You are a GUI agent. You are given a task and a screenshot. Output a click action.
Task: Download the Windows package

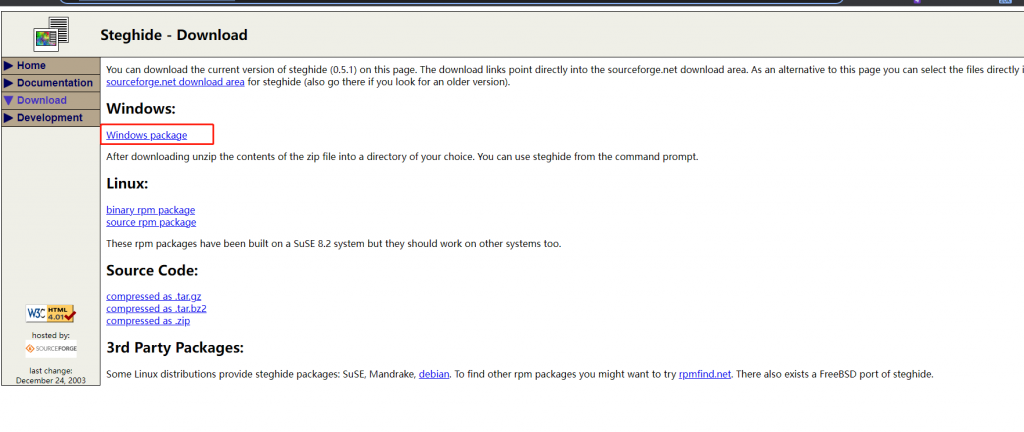[146, 135]
